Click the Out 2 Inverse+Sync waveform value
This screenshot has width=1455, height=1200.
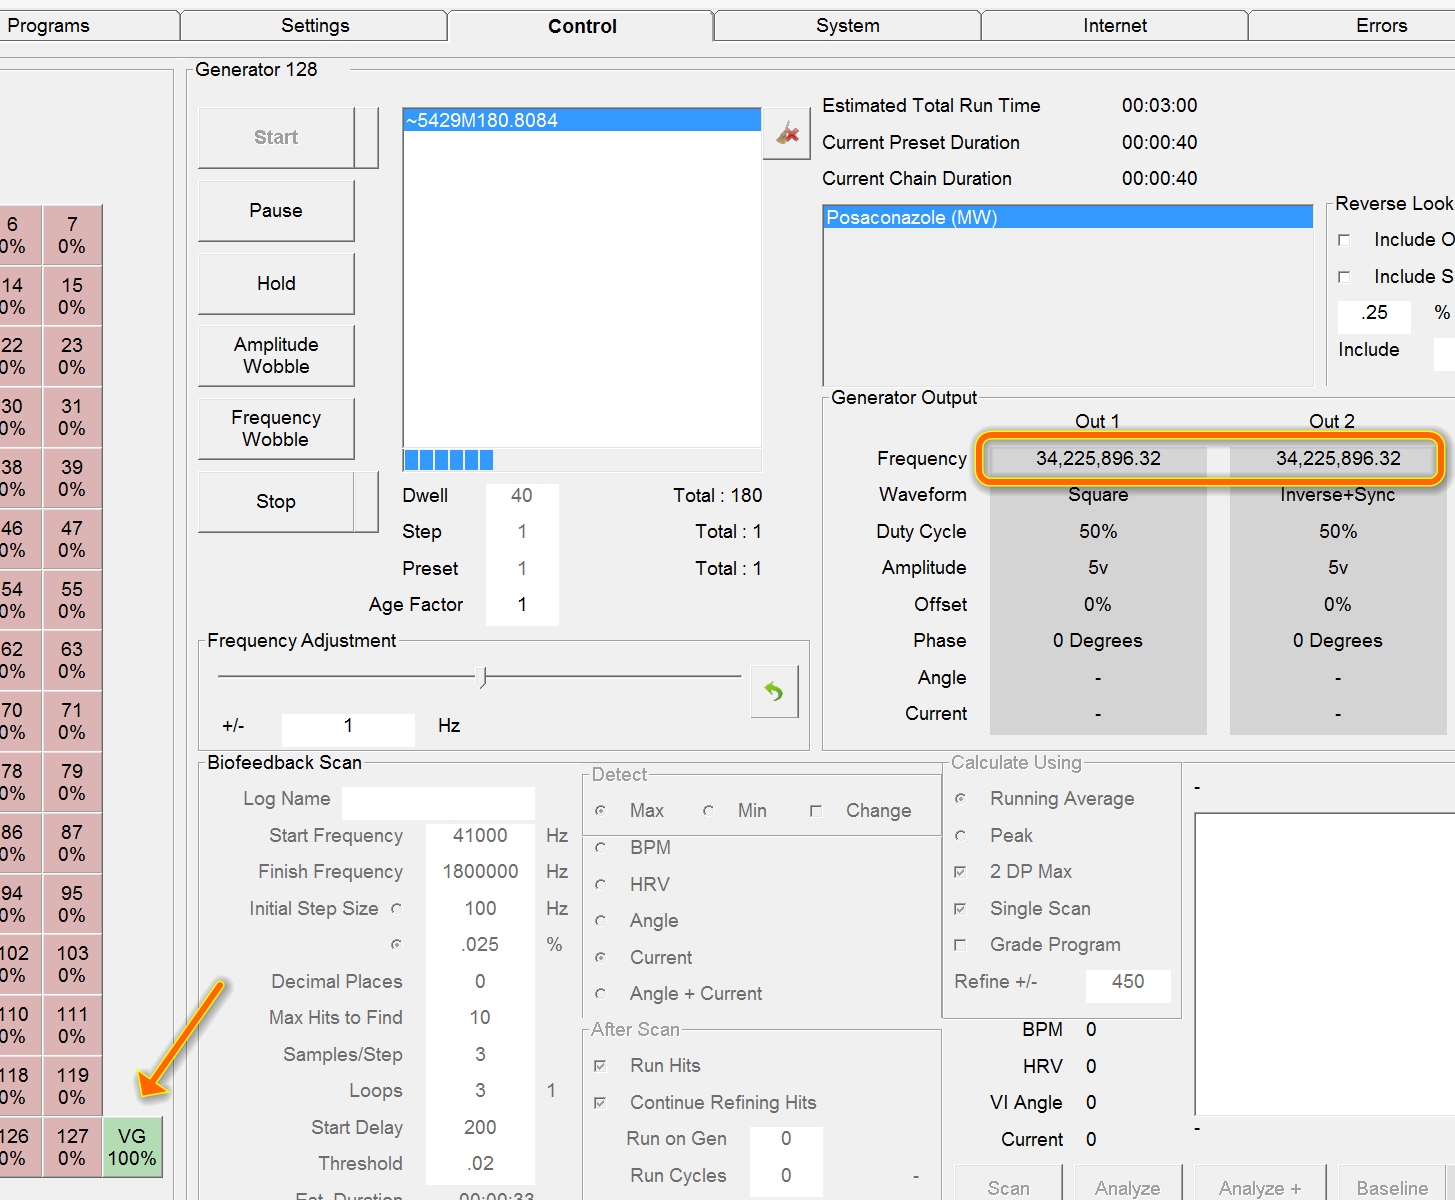pyautogui.click(x=1338, y=495)
